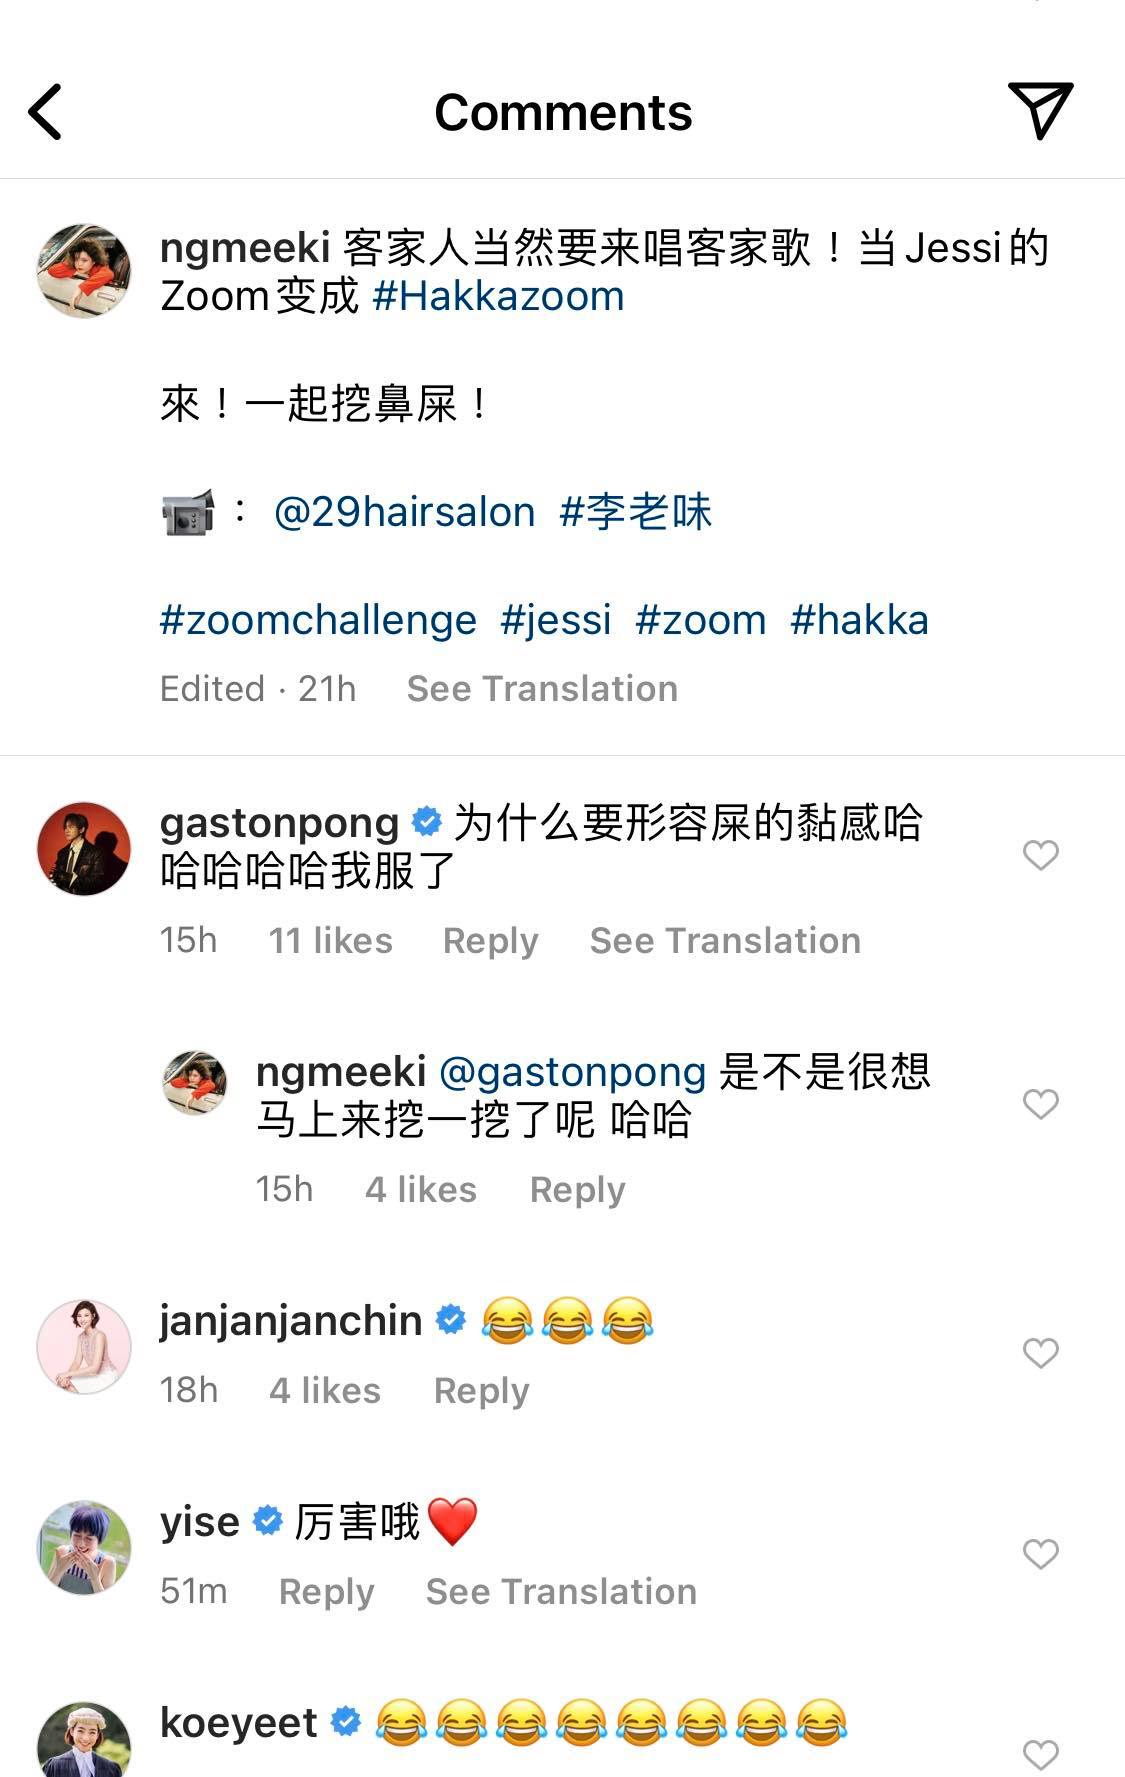Like ngmeeki's reply to gastonpong
1125x1777 pixels.
[x=1040, y=1104]
